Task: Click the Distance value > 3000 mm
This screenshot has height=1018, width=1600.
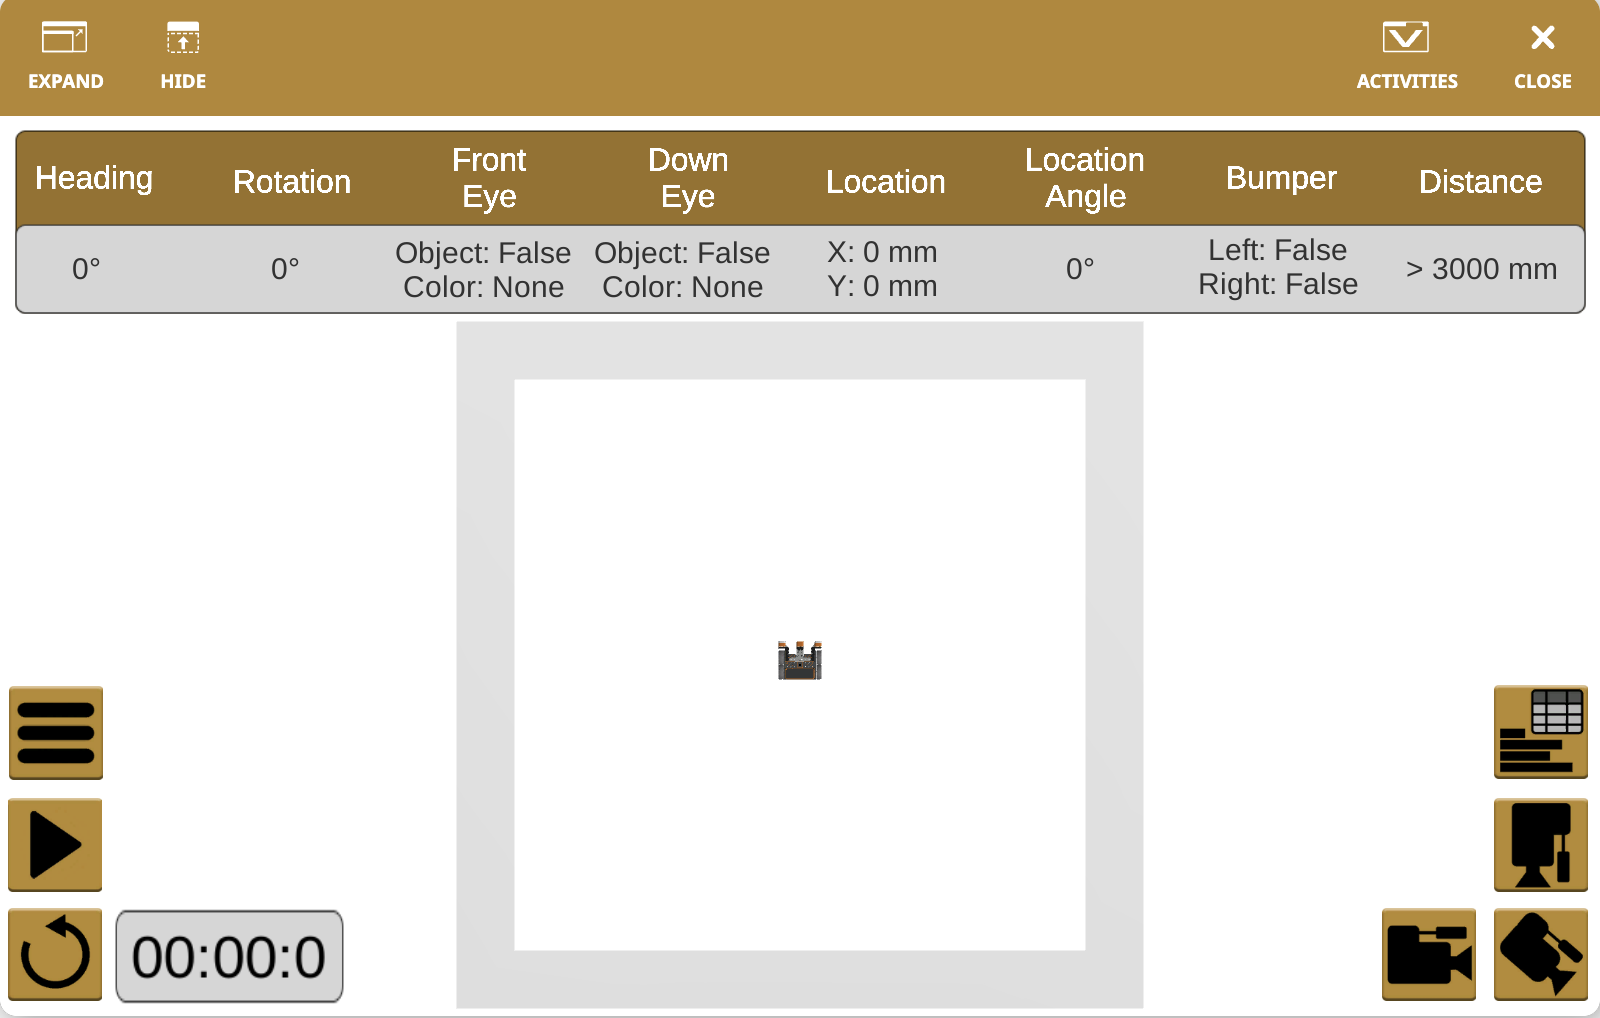Action: 1481,269
